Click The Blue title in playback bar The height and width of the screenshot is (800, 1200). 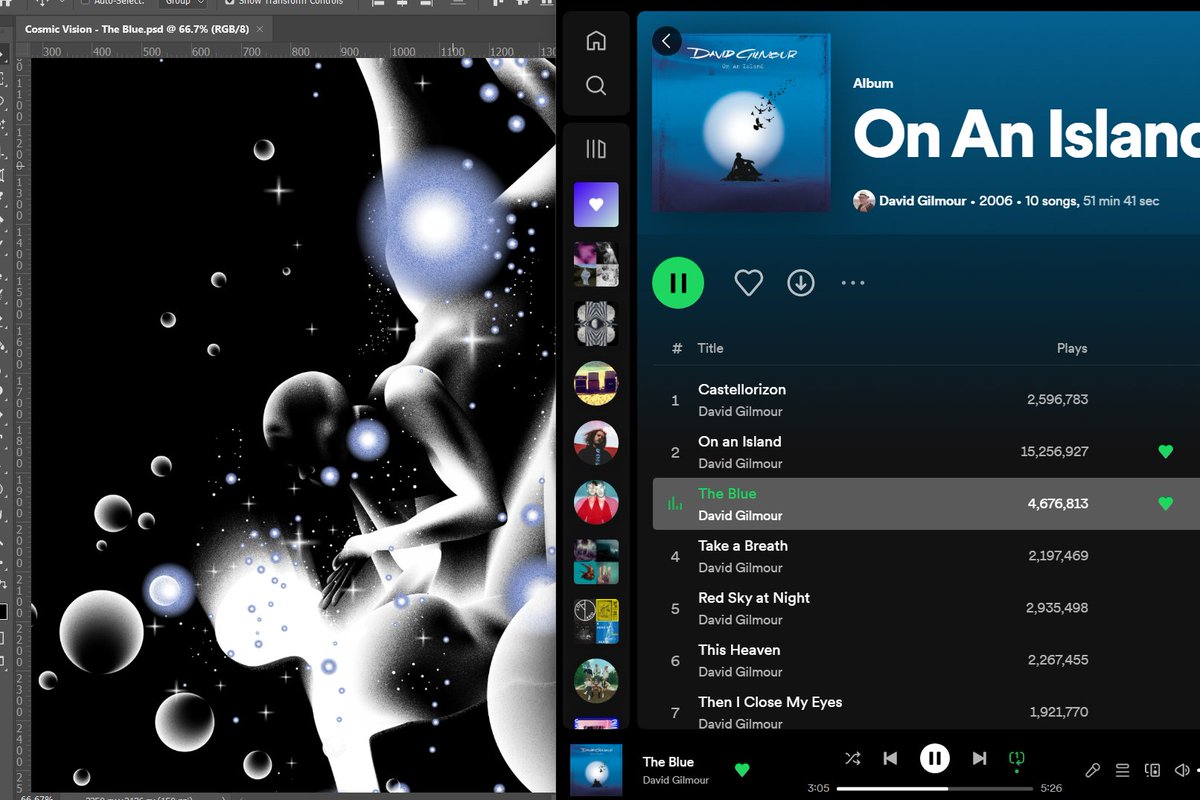(668, 762)
